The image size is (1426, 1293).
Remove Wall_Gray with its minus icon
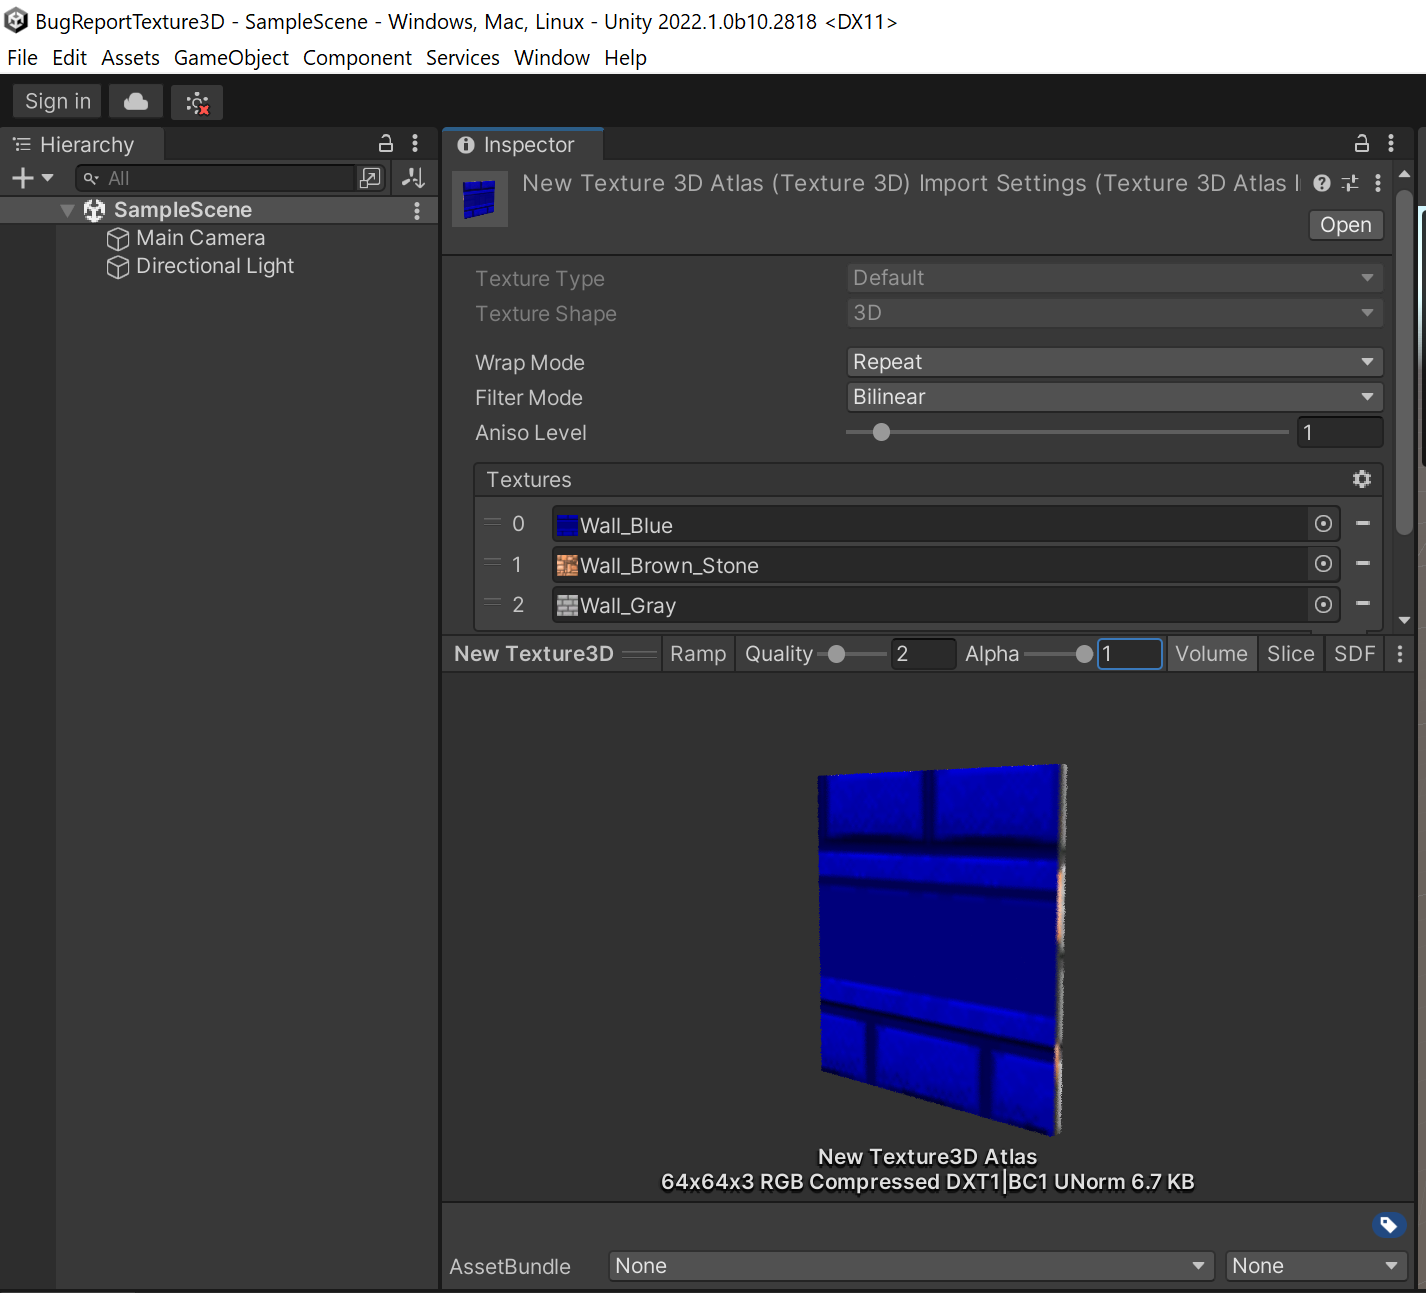(x=1362, y=604)
